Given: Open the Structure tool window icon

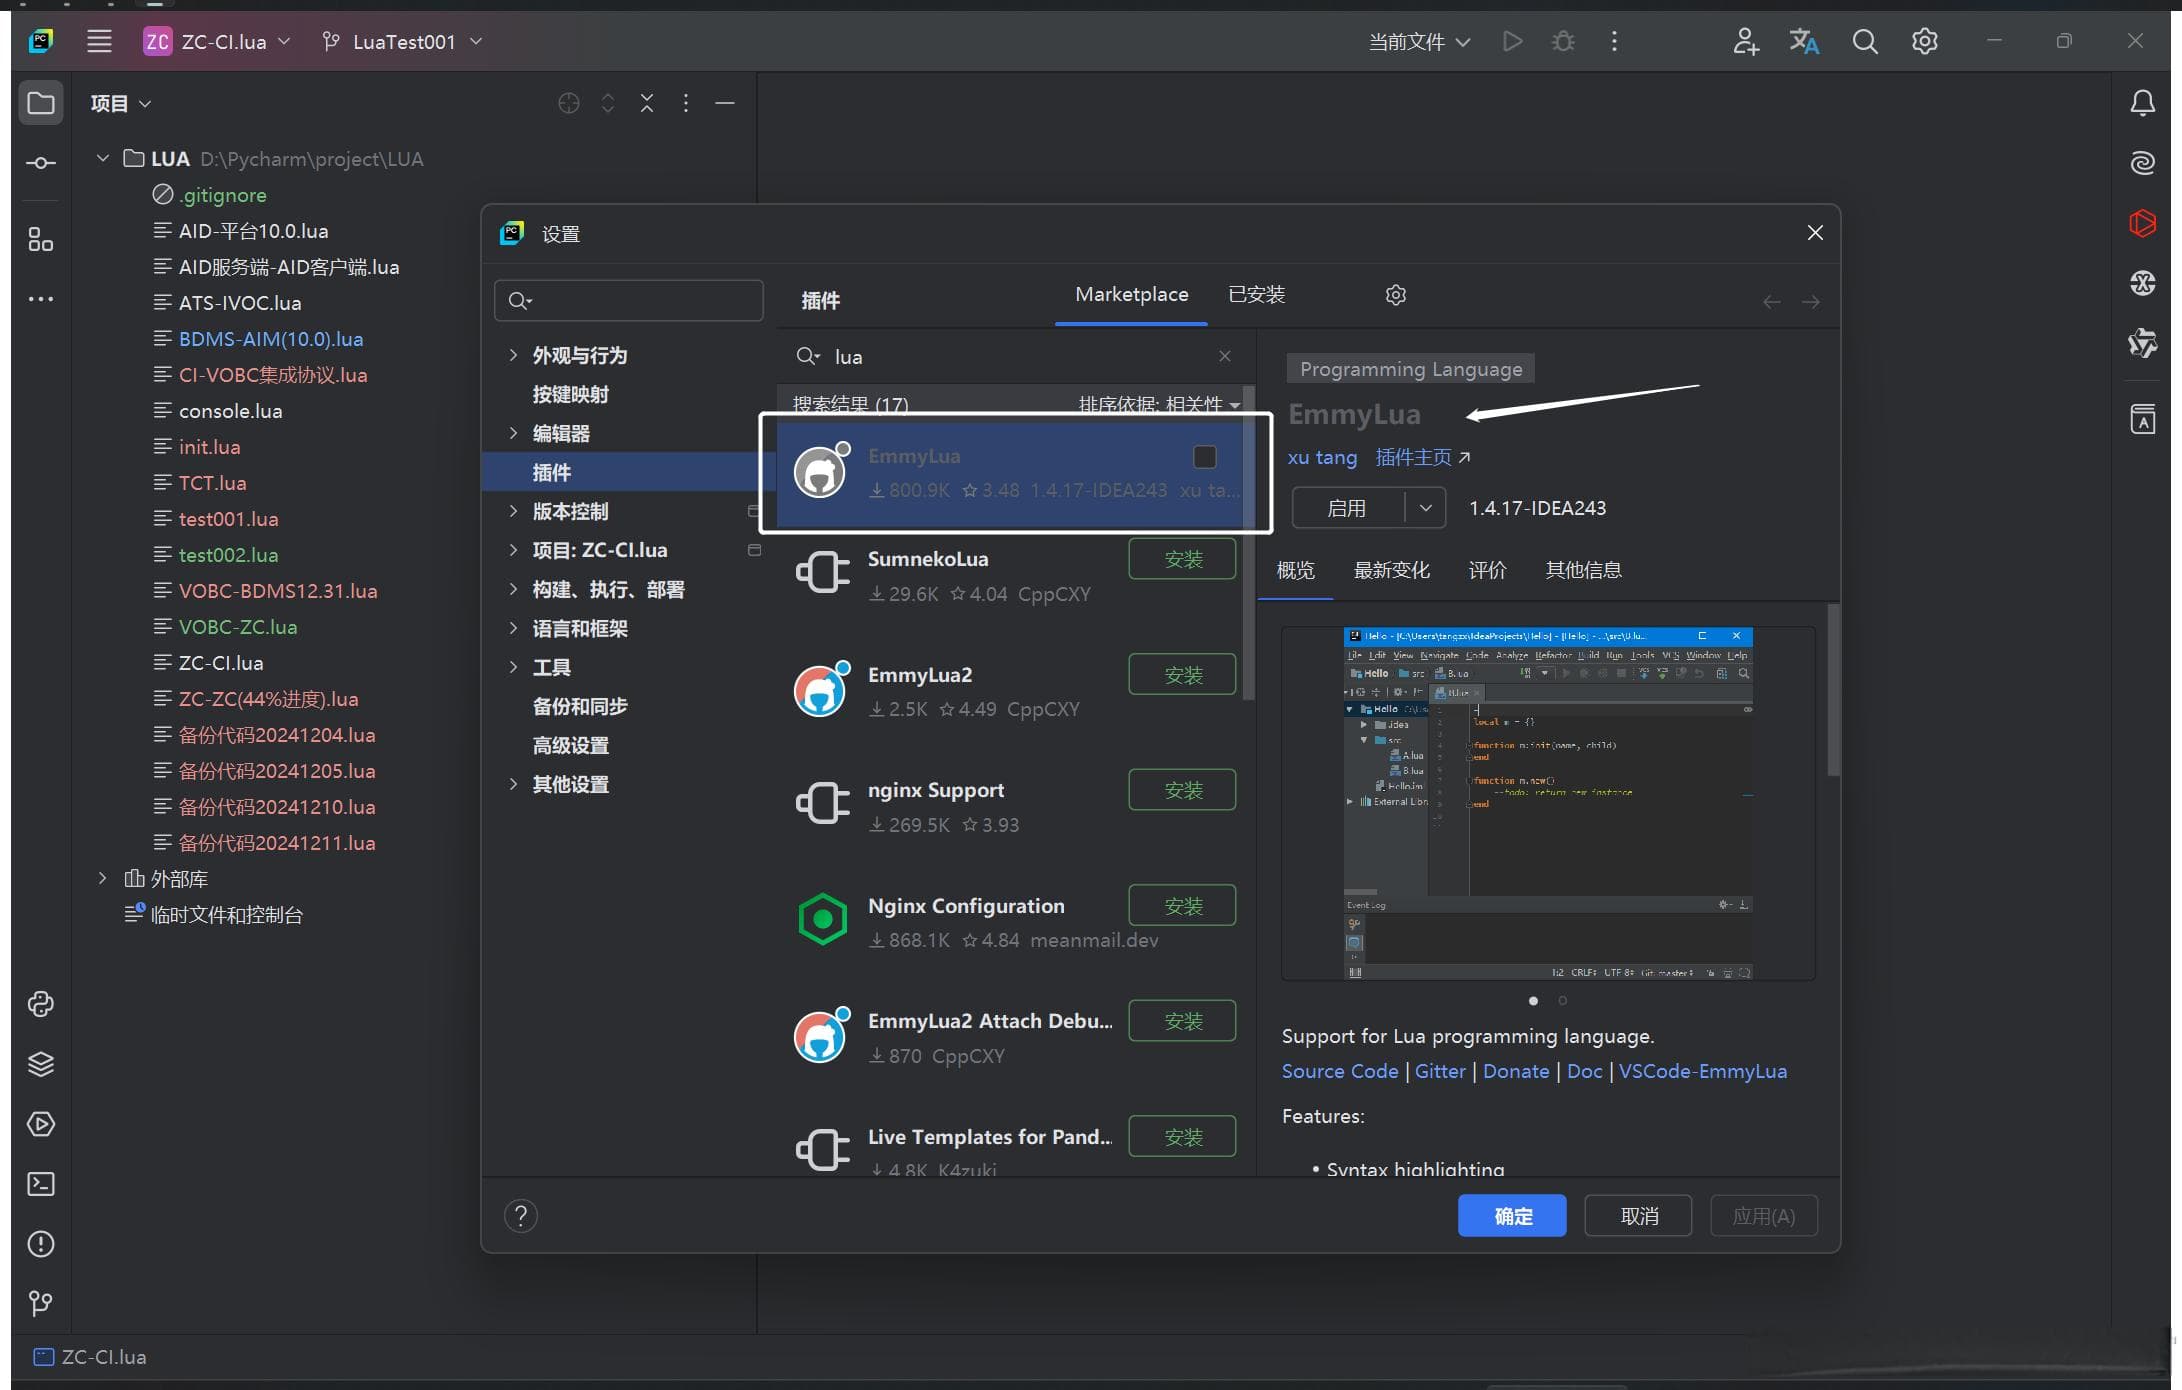Looking at the screenshot, I should [41, 239].
